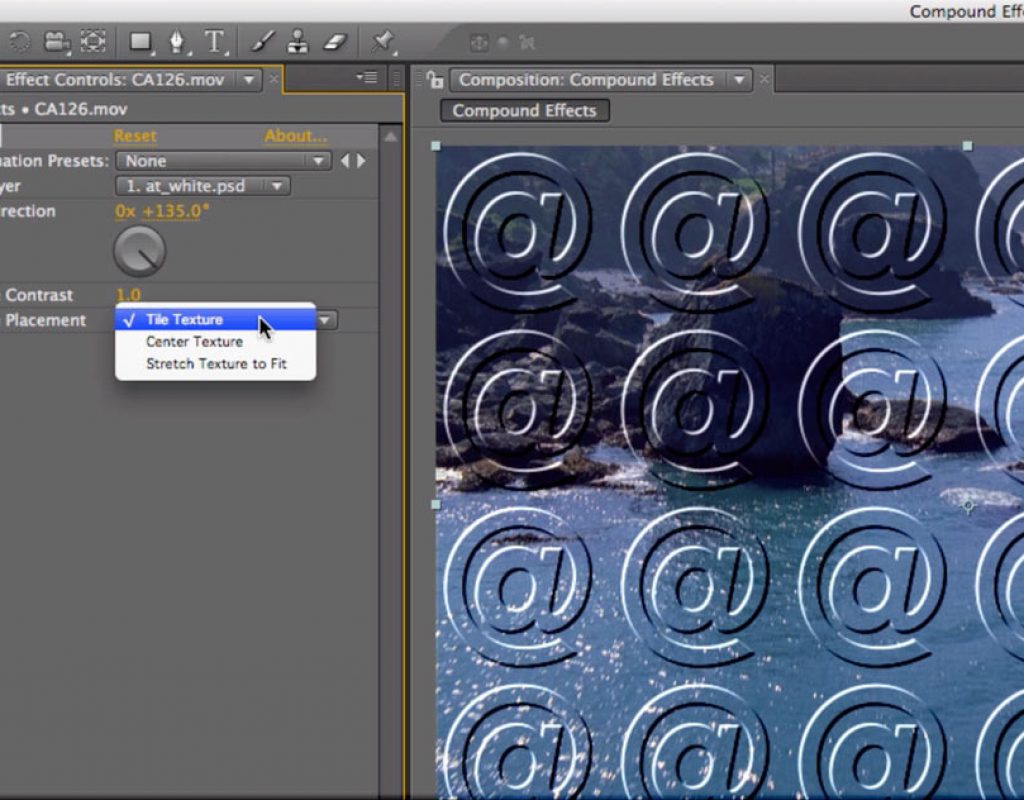Image resolution: width=1024 pixels, height=800 pixels.
Task: Click the 0x direction revolutions value
Action: 125,211
